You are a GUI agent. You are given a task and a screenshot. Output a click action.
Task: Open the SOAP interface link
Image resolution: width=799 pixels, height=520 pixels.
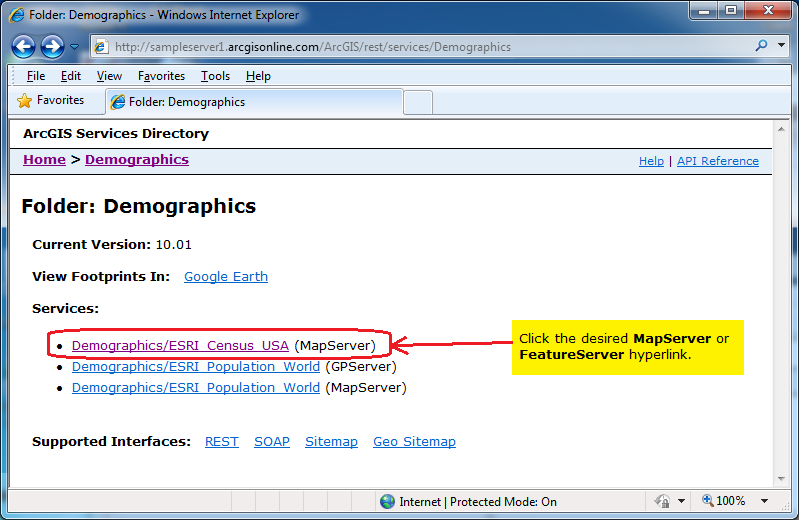272,441
